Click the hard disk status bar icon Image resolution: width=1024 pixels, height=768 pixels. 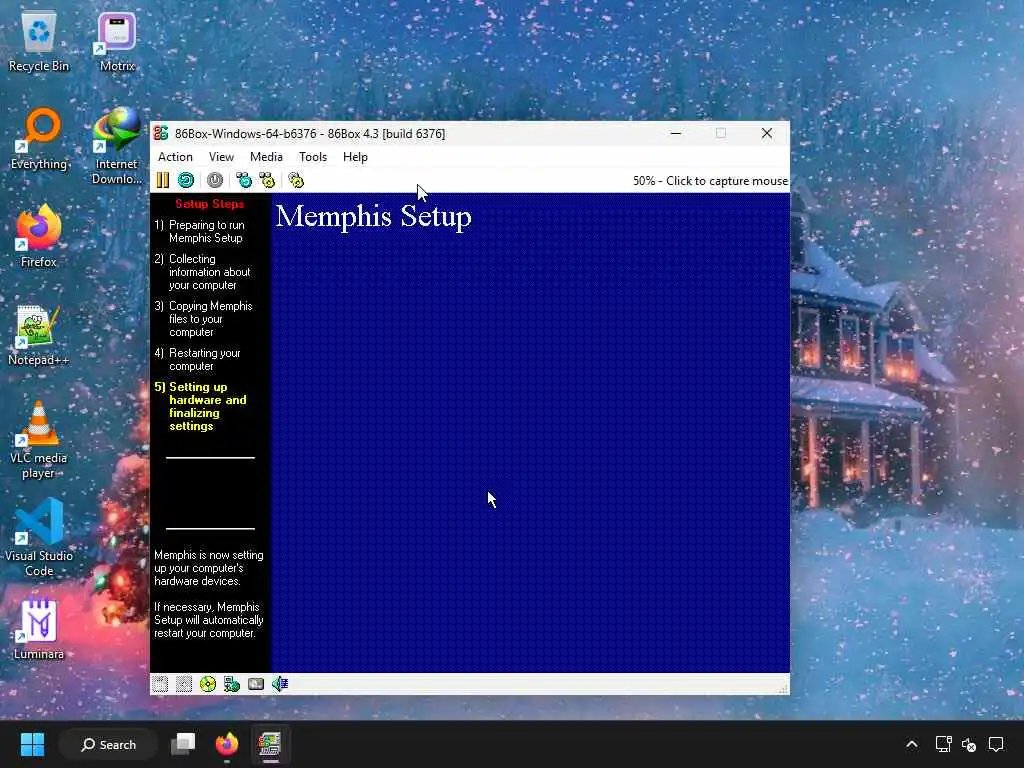(256, 684)
